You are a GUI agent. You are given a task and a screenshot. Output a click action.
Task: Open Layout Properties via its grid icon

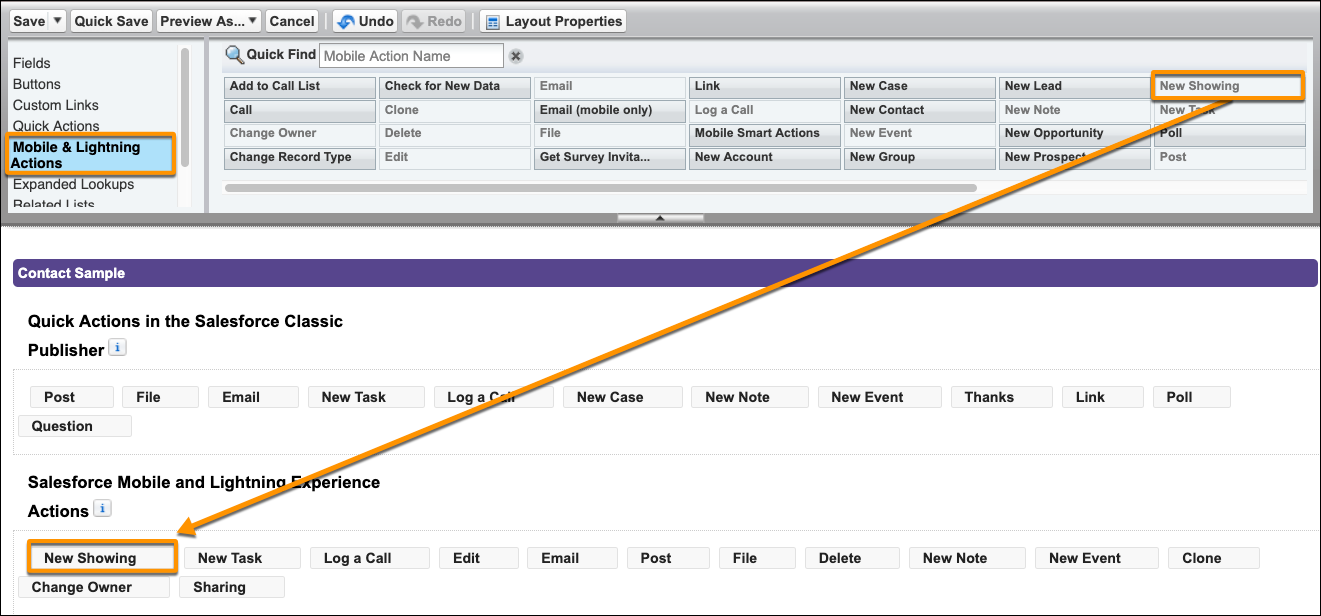(490, 20)
